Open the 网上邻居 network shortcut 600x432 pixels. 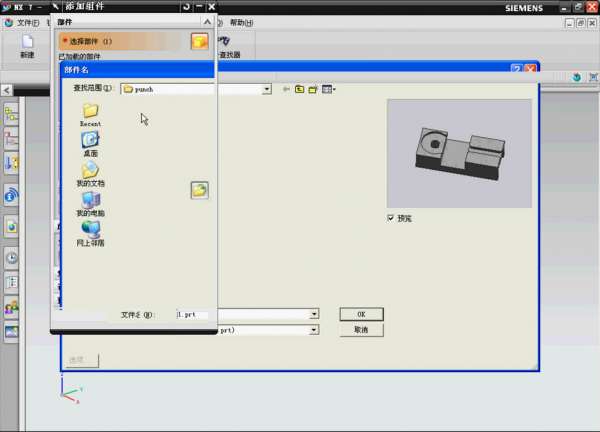[x=90, y=233]
